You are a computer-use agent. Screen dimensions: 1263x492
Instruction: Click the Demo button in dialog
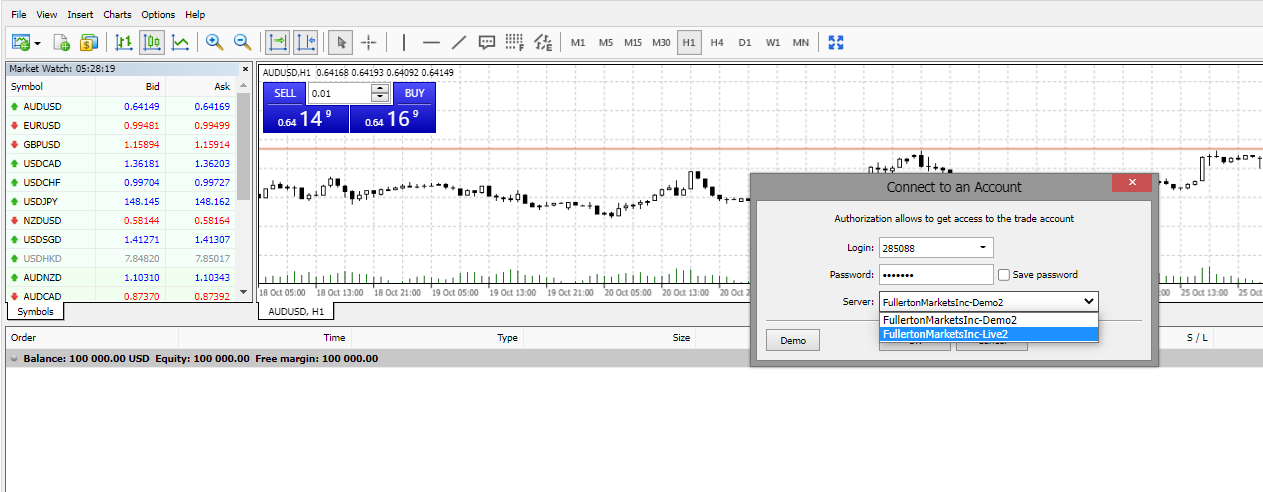click(x=793, y=340)
